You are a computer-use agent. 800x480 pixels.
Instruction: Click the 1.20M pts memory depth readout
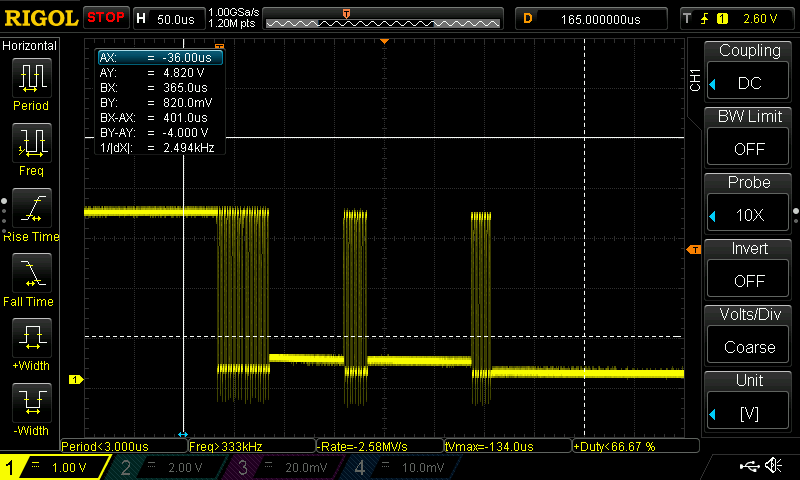[232, 23]
